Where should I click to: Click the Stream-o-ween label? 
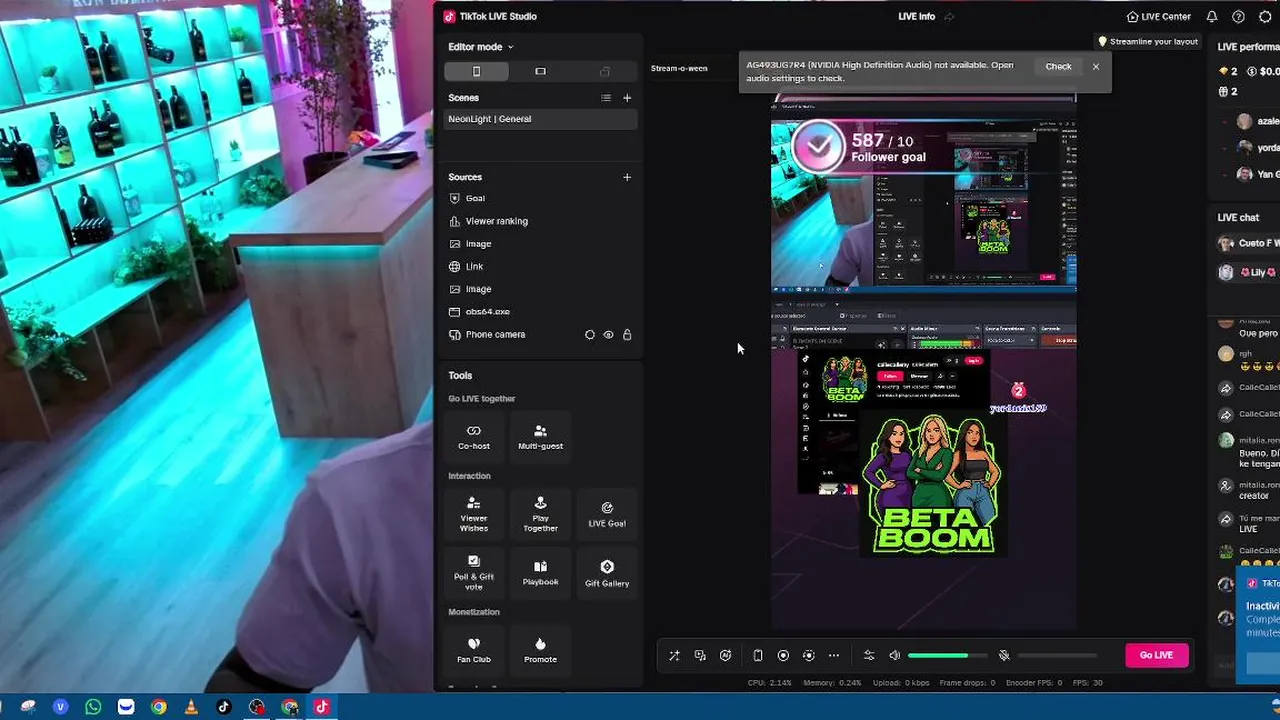tap(679, 69)
